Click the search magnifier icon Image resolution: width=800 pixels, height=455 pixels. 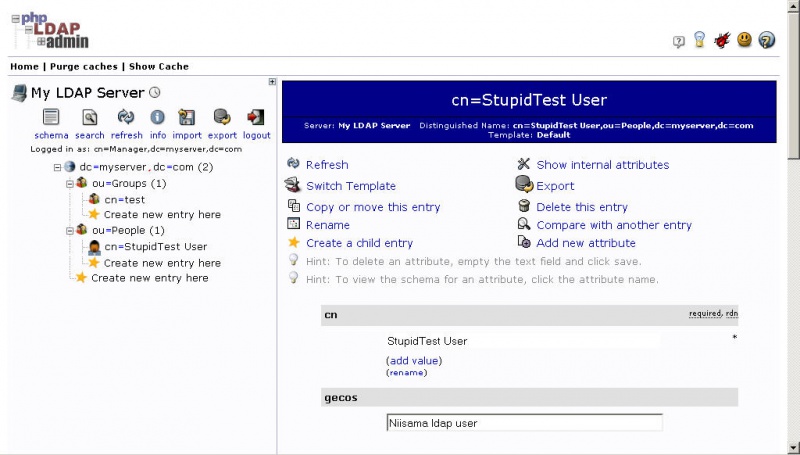click(x=90, y=117)
